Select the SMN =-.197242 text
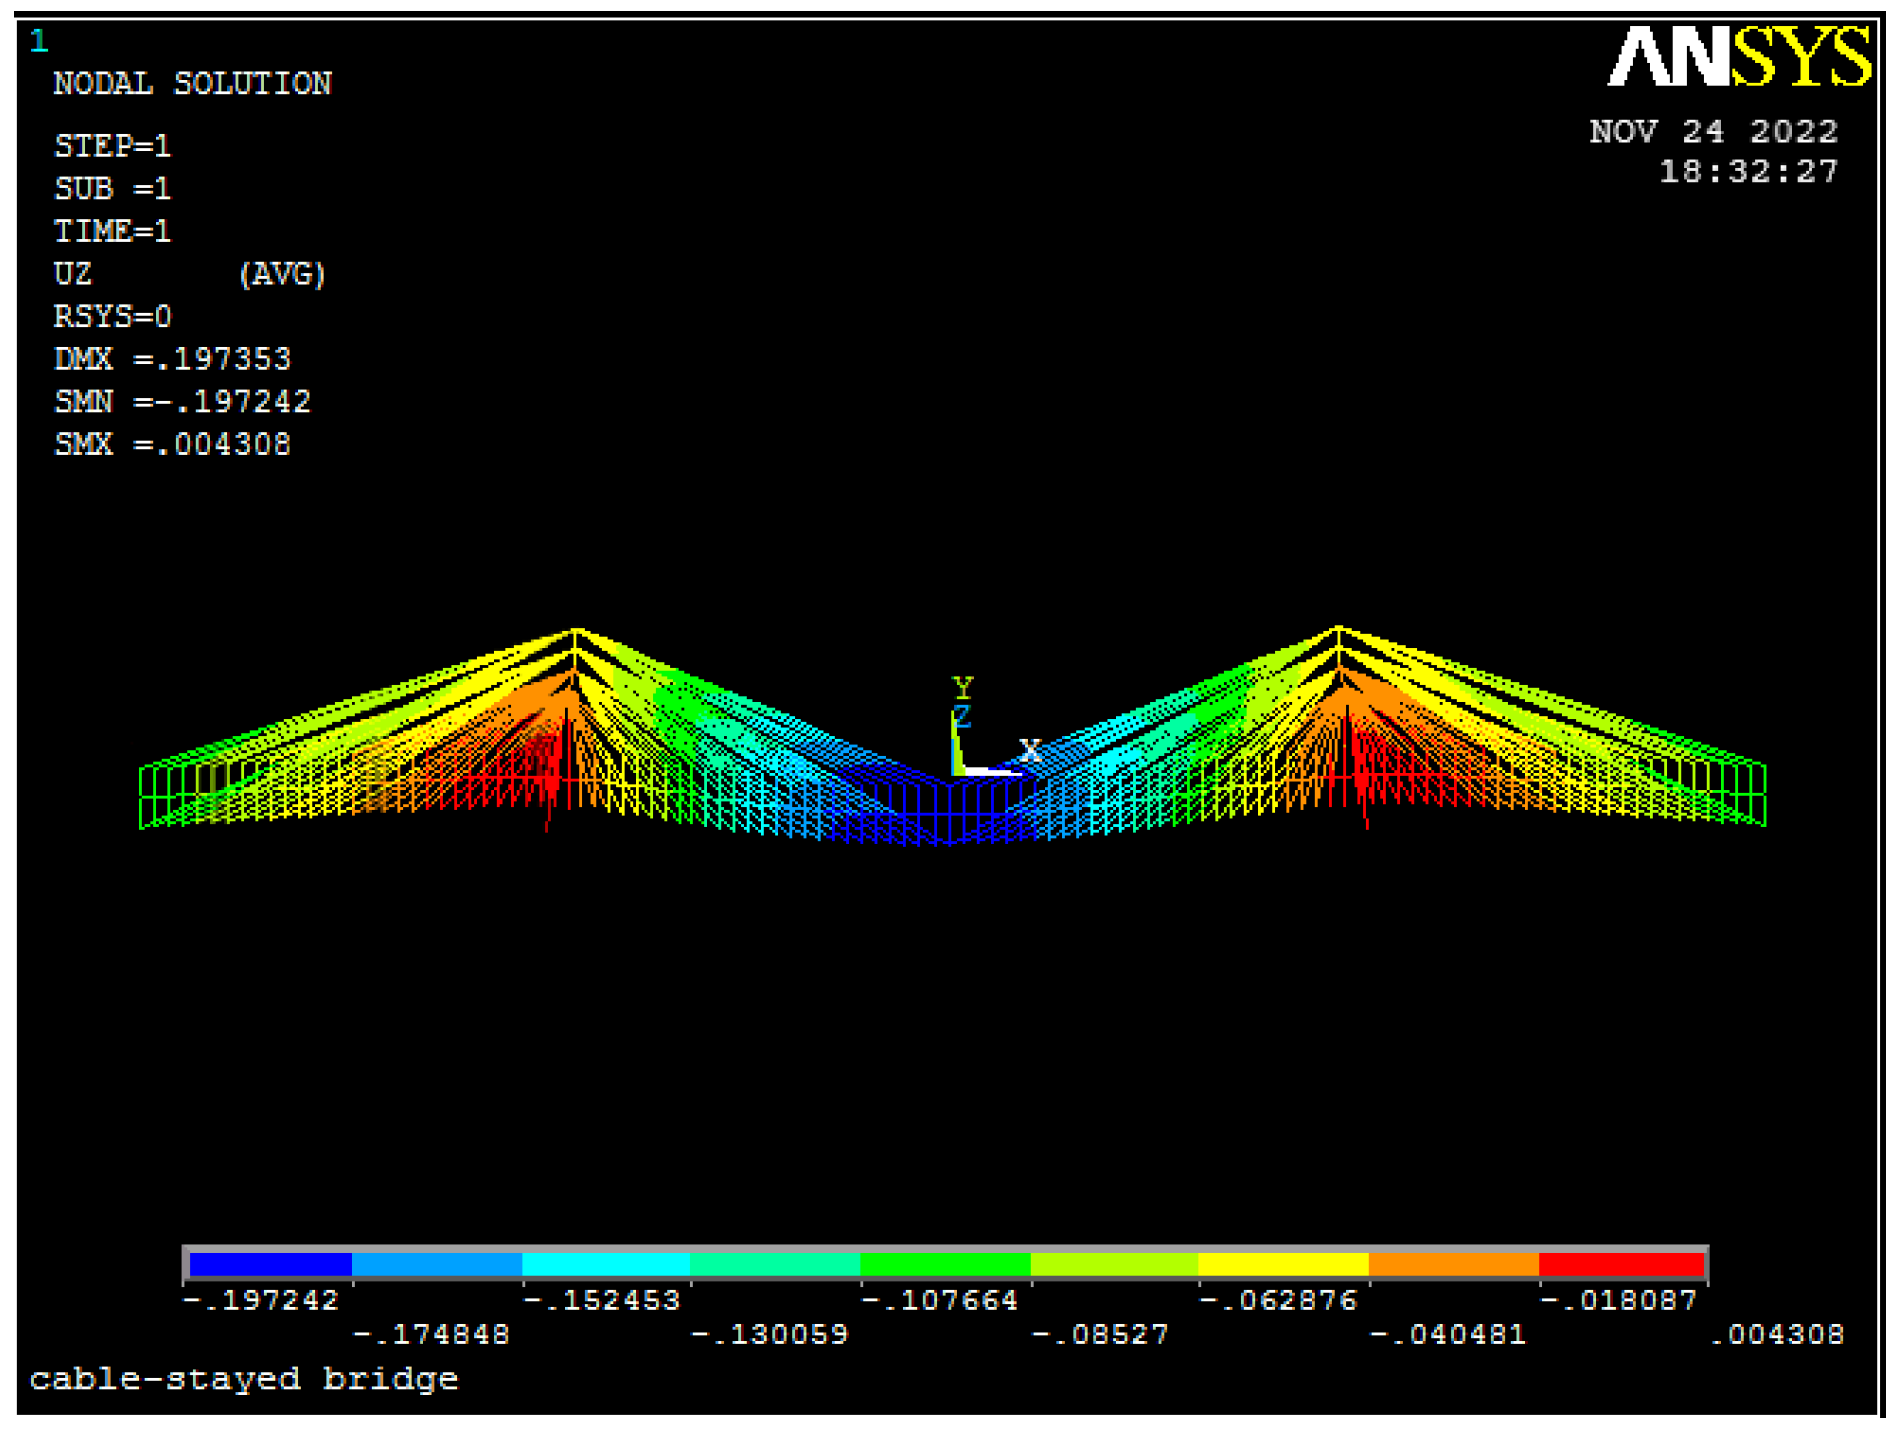Viewport: 1897px width, 1433px height. click(182, 402)
